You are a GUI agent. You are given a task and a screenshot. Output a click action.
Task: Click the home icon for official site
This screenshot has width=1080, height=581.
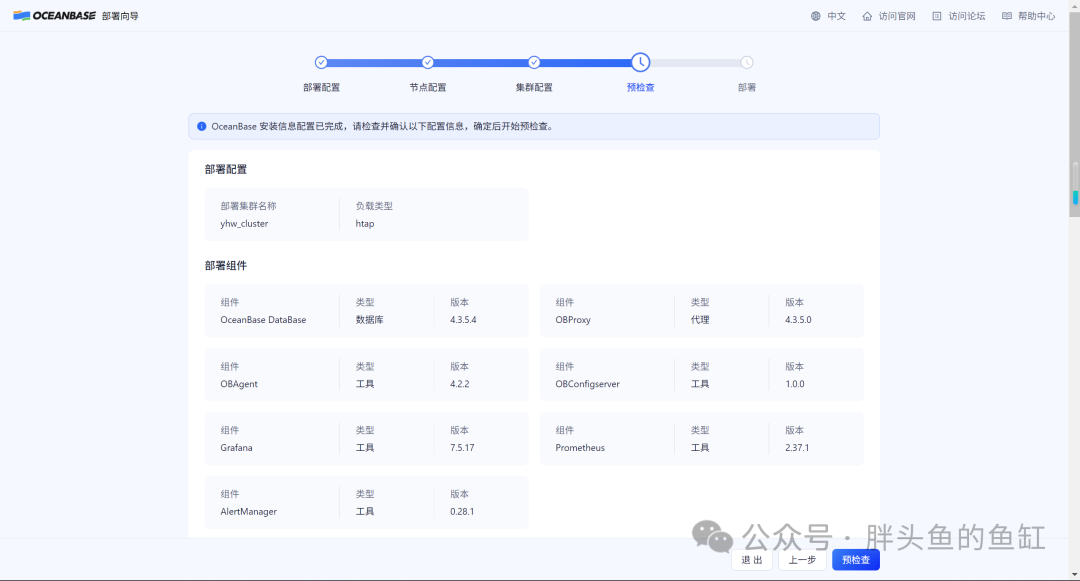pyautogui.click(x=867, y=16)
